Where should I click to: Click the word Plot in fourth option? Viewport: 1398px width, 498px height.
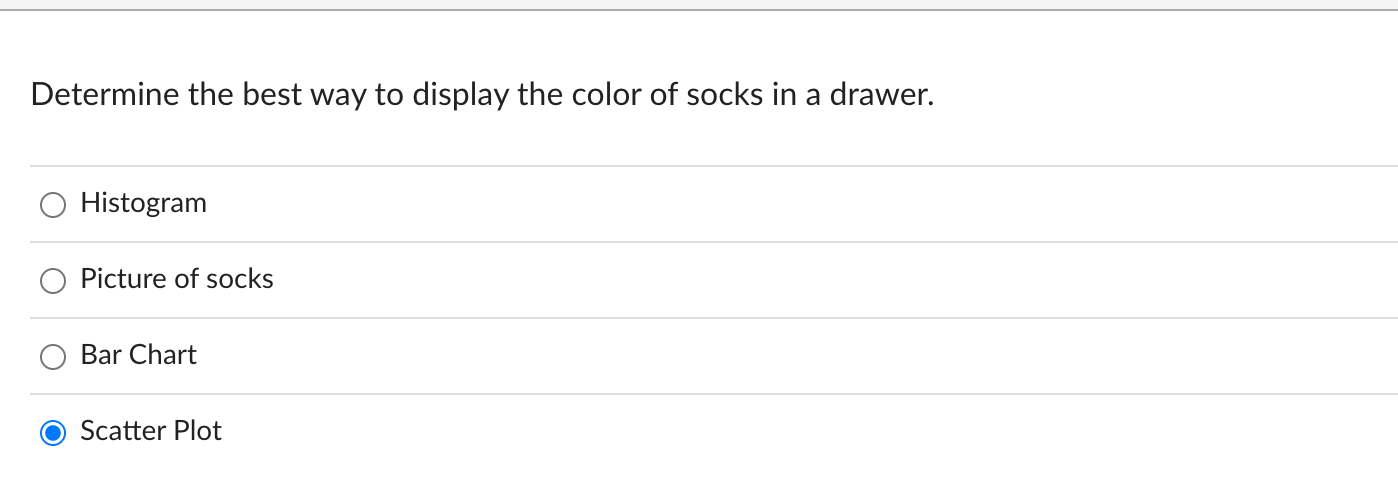coord(198,431)
